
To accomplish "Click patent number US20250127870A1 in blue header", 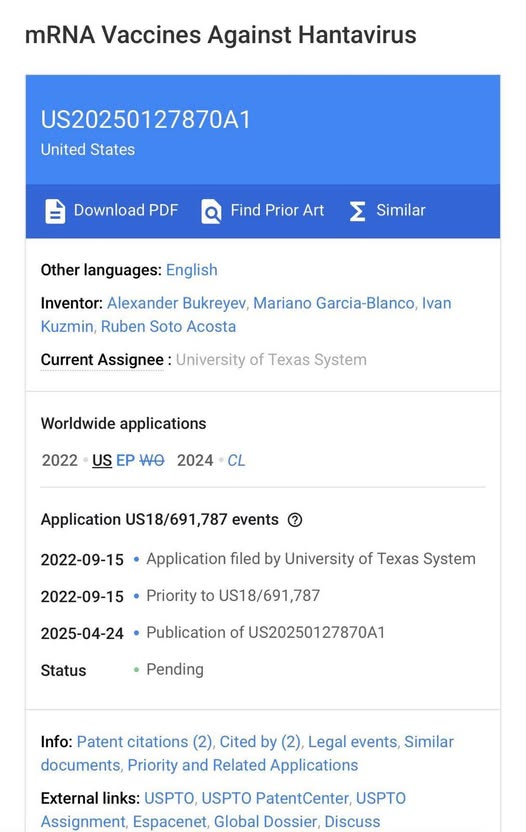I will [x=145, y=119].
